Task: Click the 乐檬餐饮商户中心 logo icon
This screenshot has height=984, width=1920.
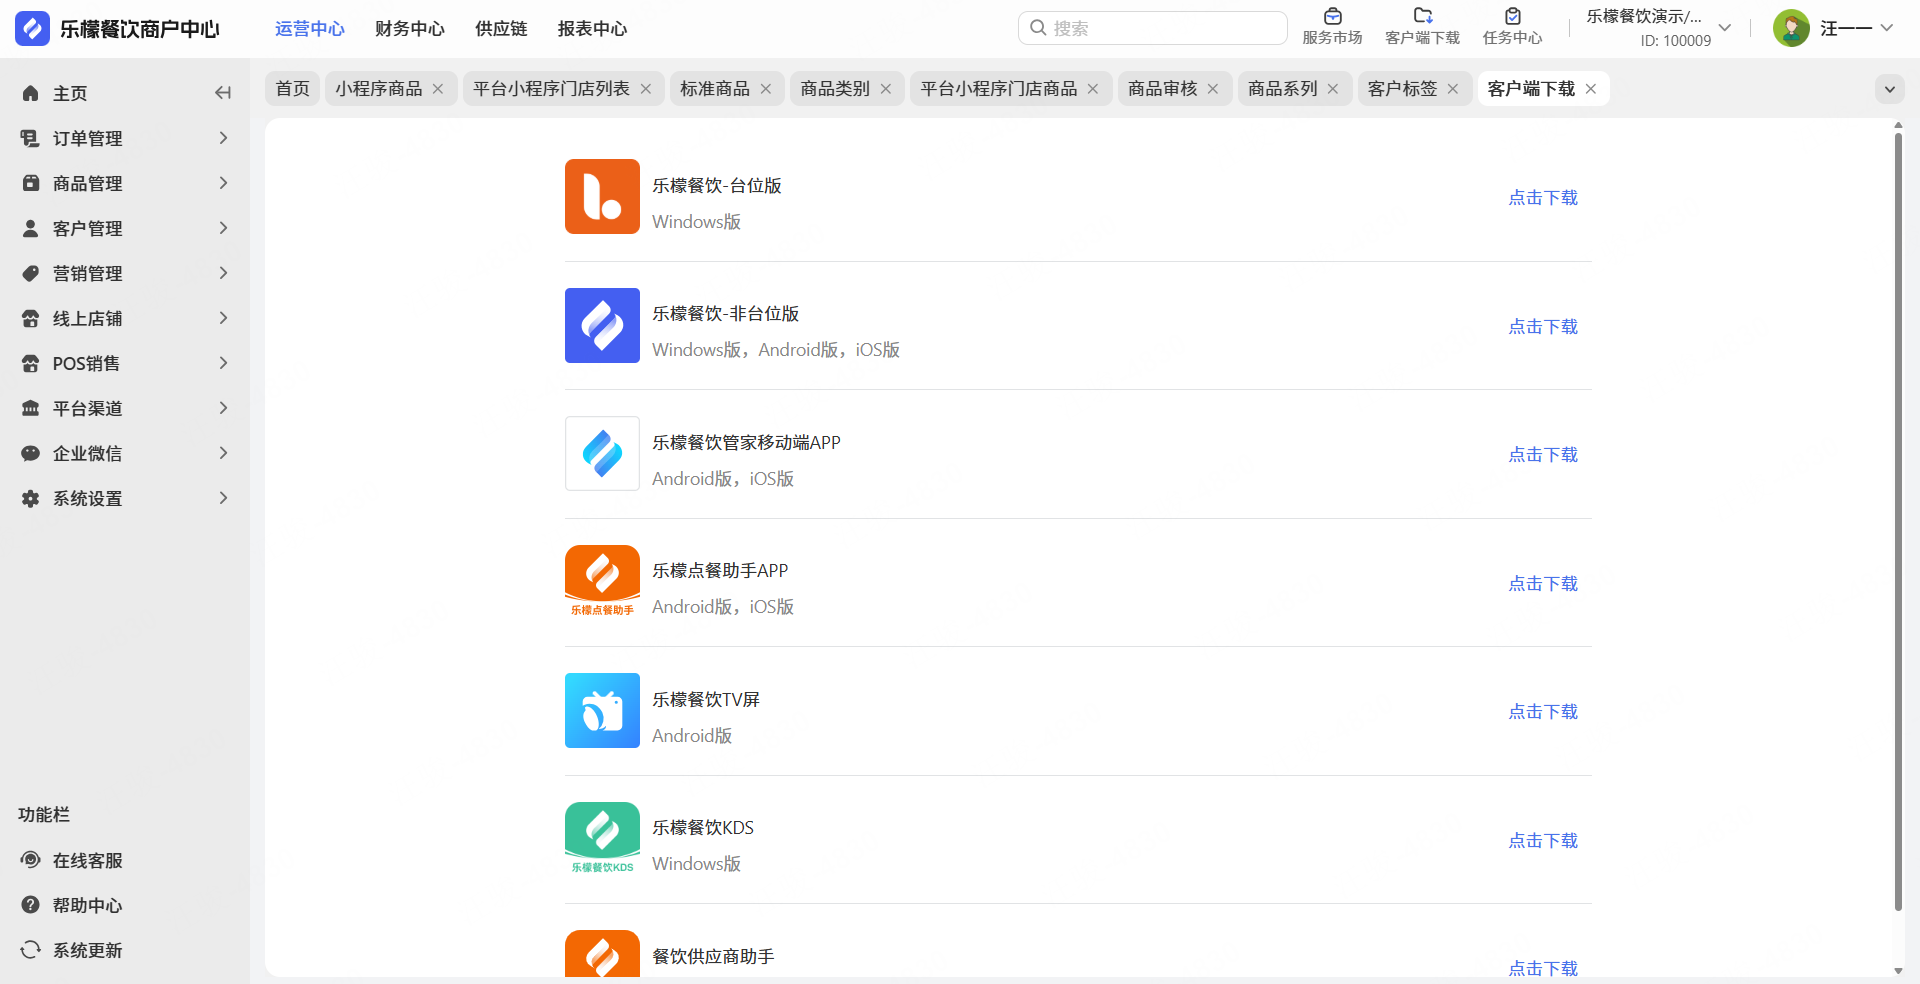Action: click(32, 28)
